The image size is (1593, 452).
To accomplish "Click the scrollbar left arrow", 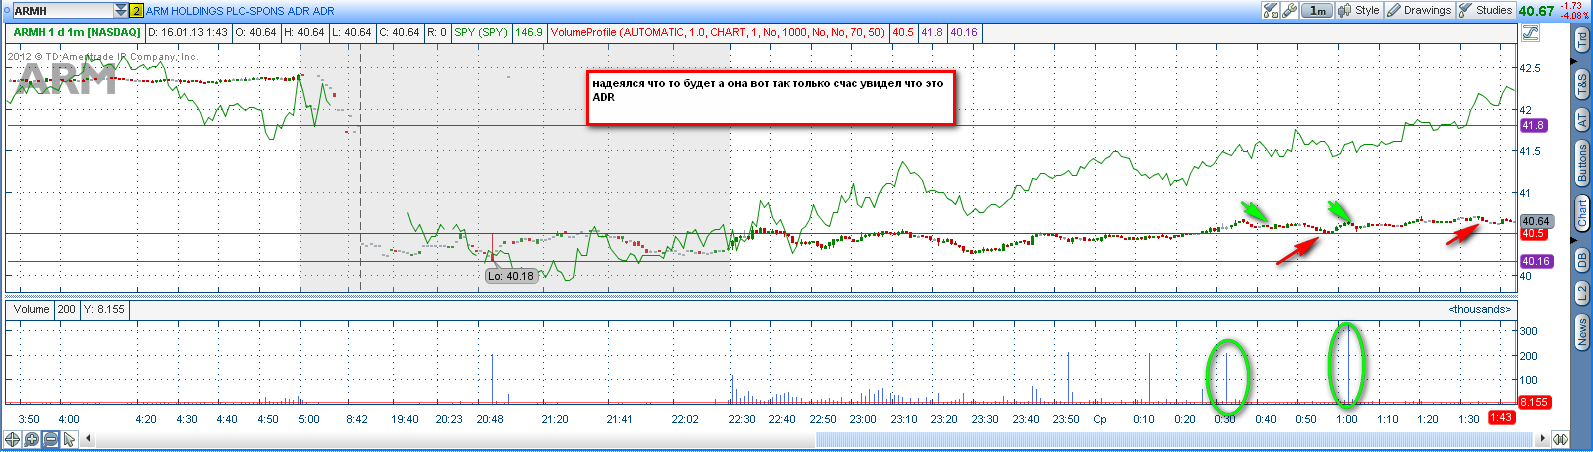I will coord(88,439).
